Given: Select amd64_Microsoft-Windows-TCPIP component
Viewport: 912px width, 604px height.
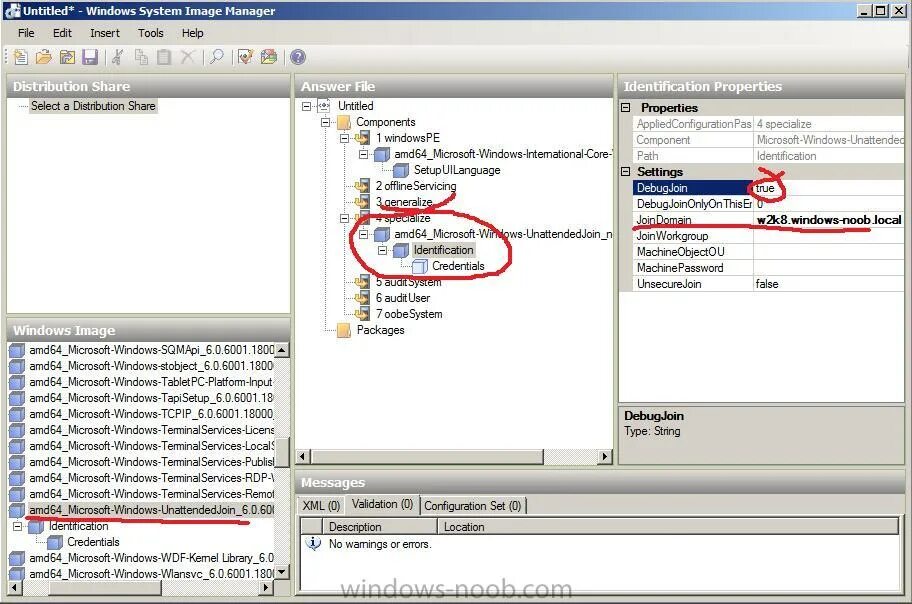Looking at the screenshot, I should [151, 414].
